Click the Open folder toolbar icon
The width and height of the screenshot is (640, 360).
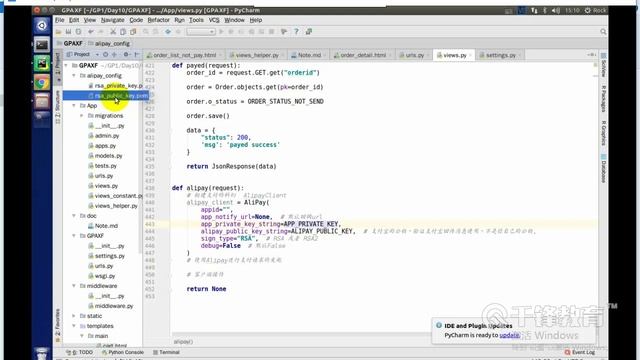pos(59,32)
